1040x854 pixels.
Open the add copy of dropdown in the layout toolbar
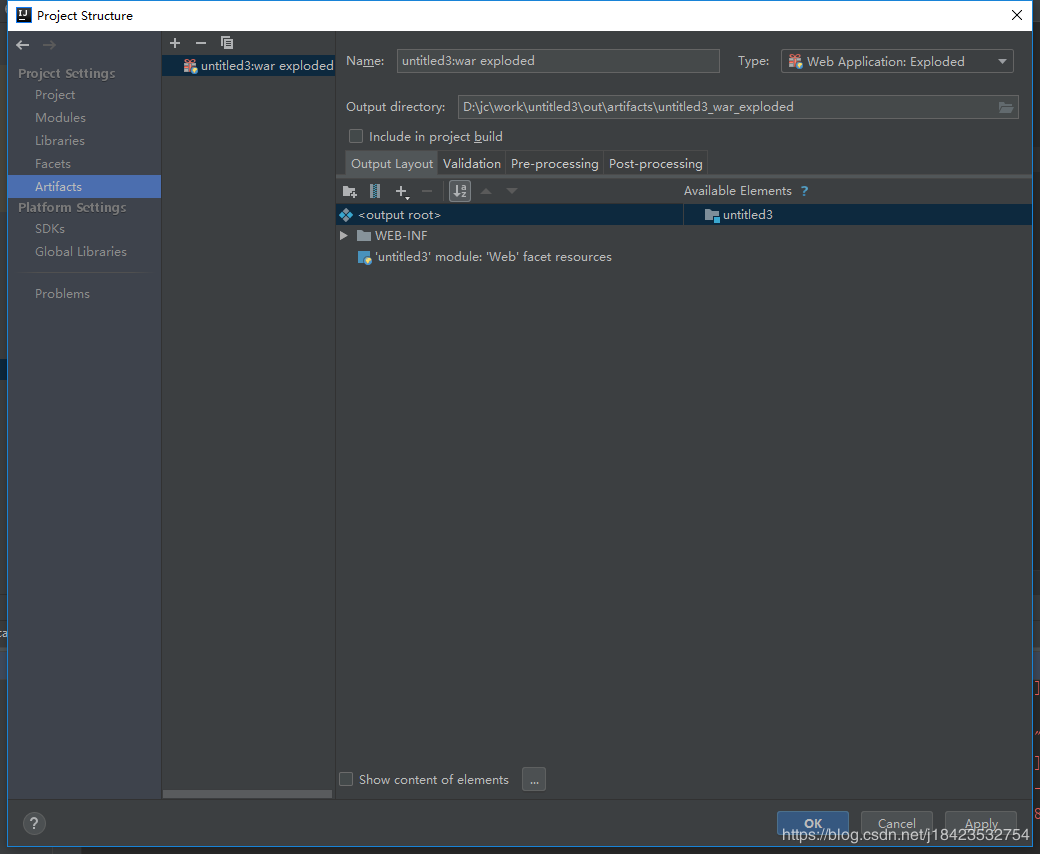(402, 191)
